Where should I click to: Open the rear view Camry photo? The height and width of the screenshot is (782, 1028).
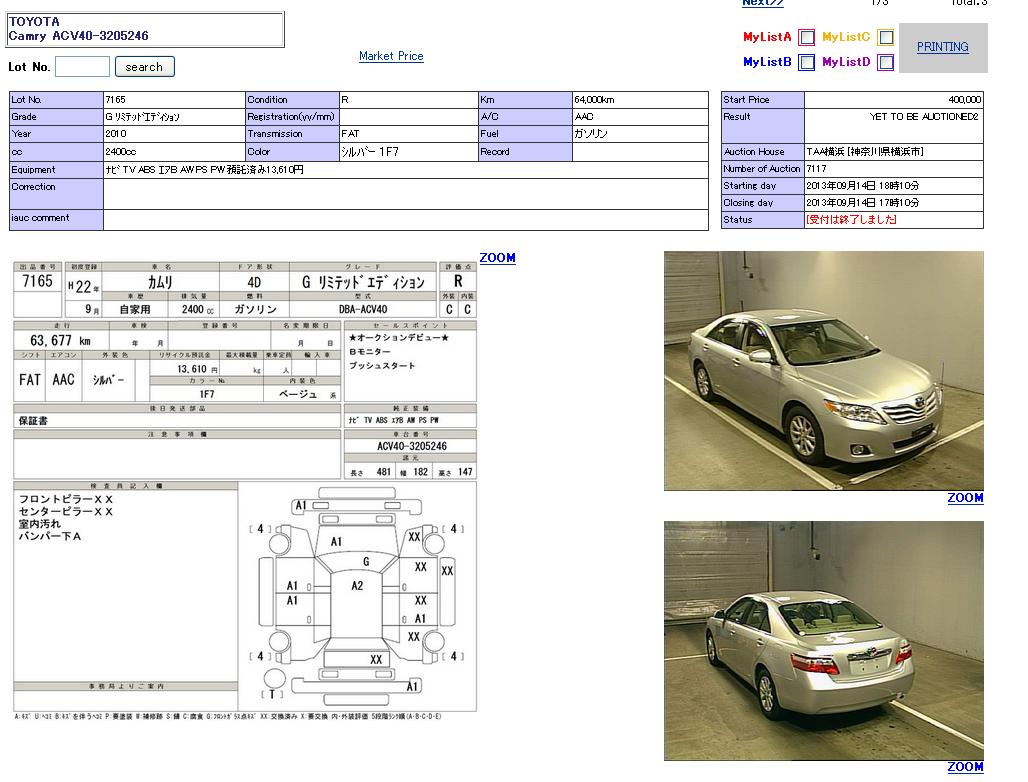click(823, 640)
